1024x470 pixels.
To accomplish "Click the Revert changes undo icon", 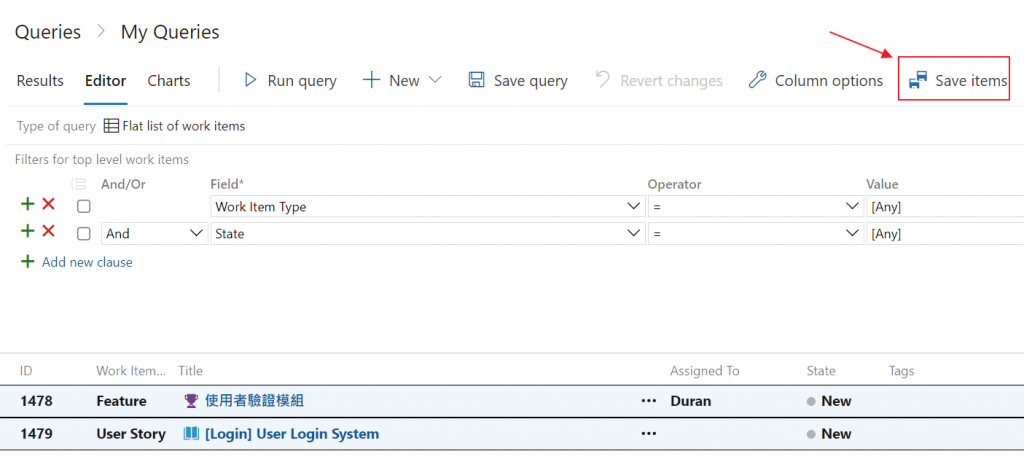I will point(602,80).
